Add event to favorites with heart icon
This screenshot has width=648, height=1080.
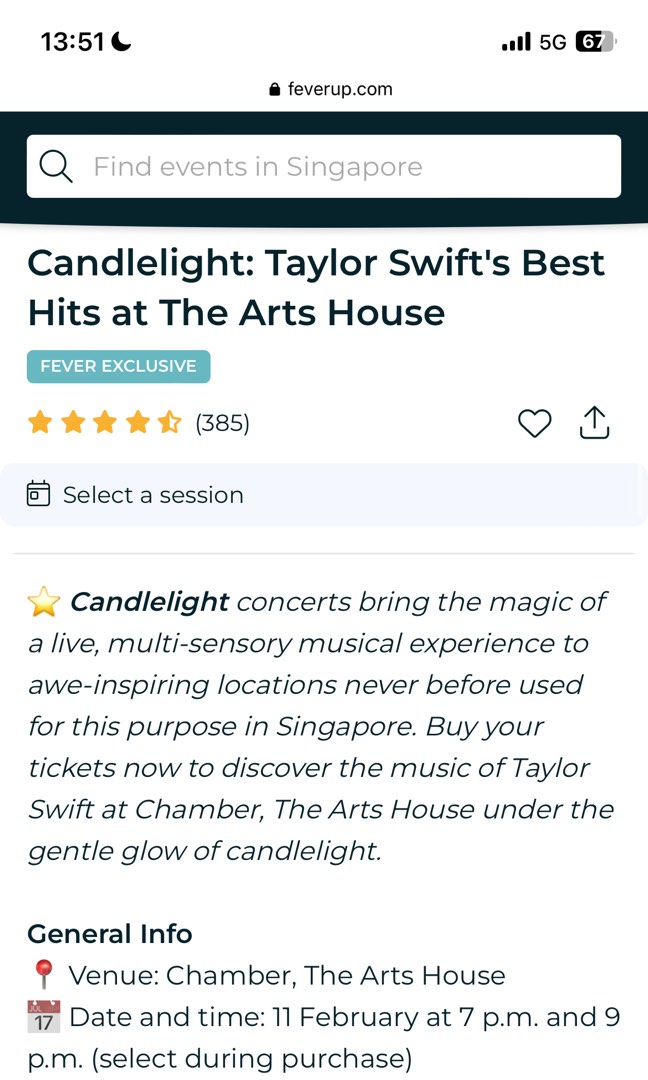click(x=535, y=424)
